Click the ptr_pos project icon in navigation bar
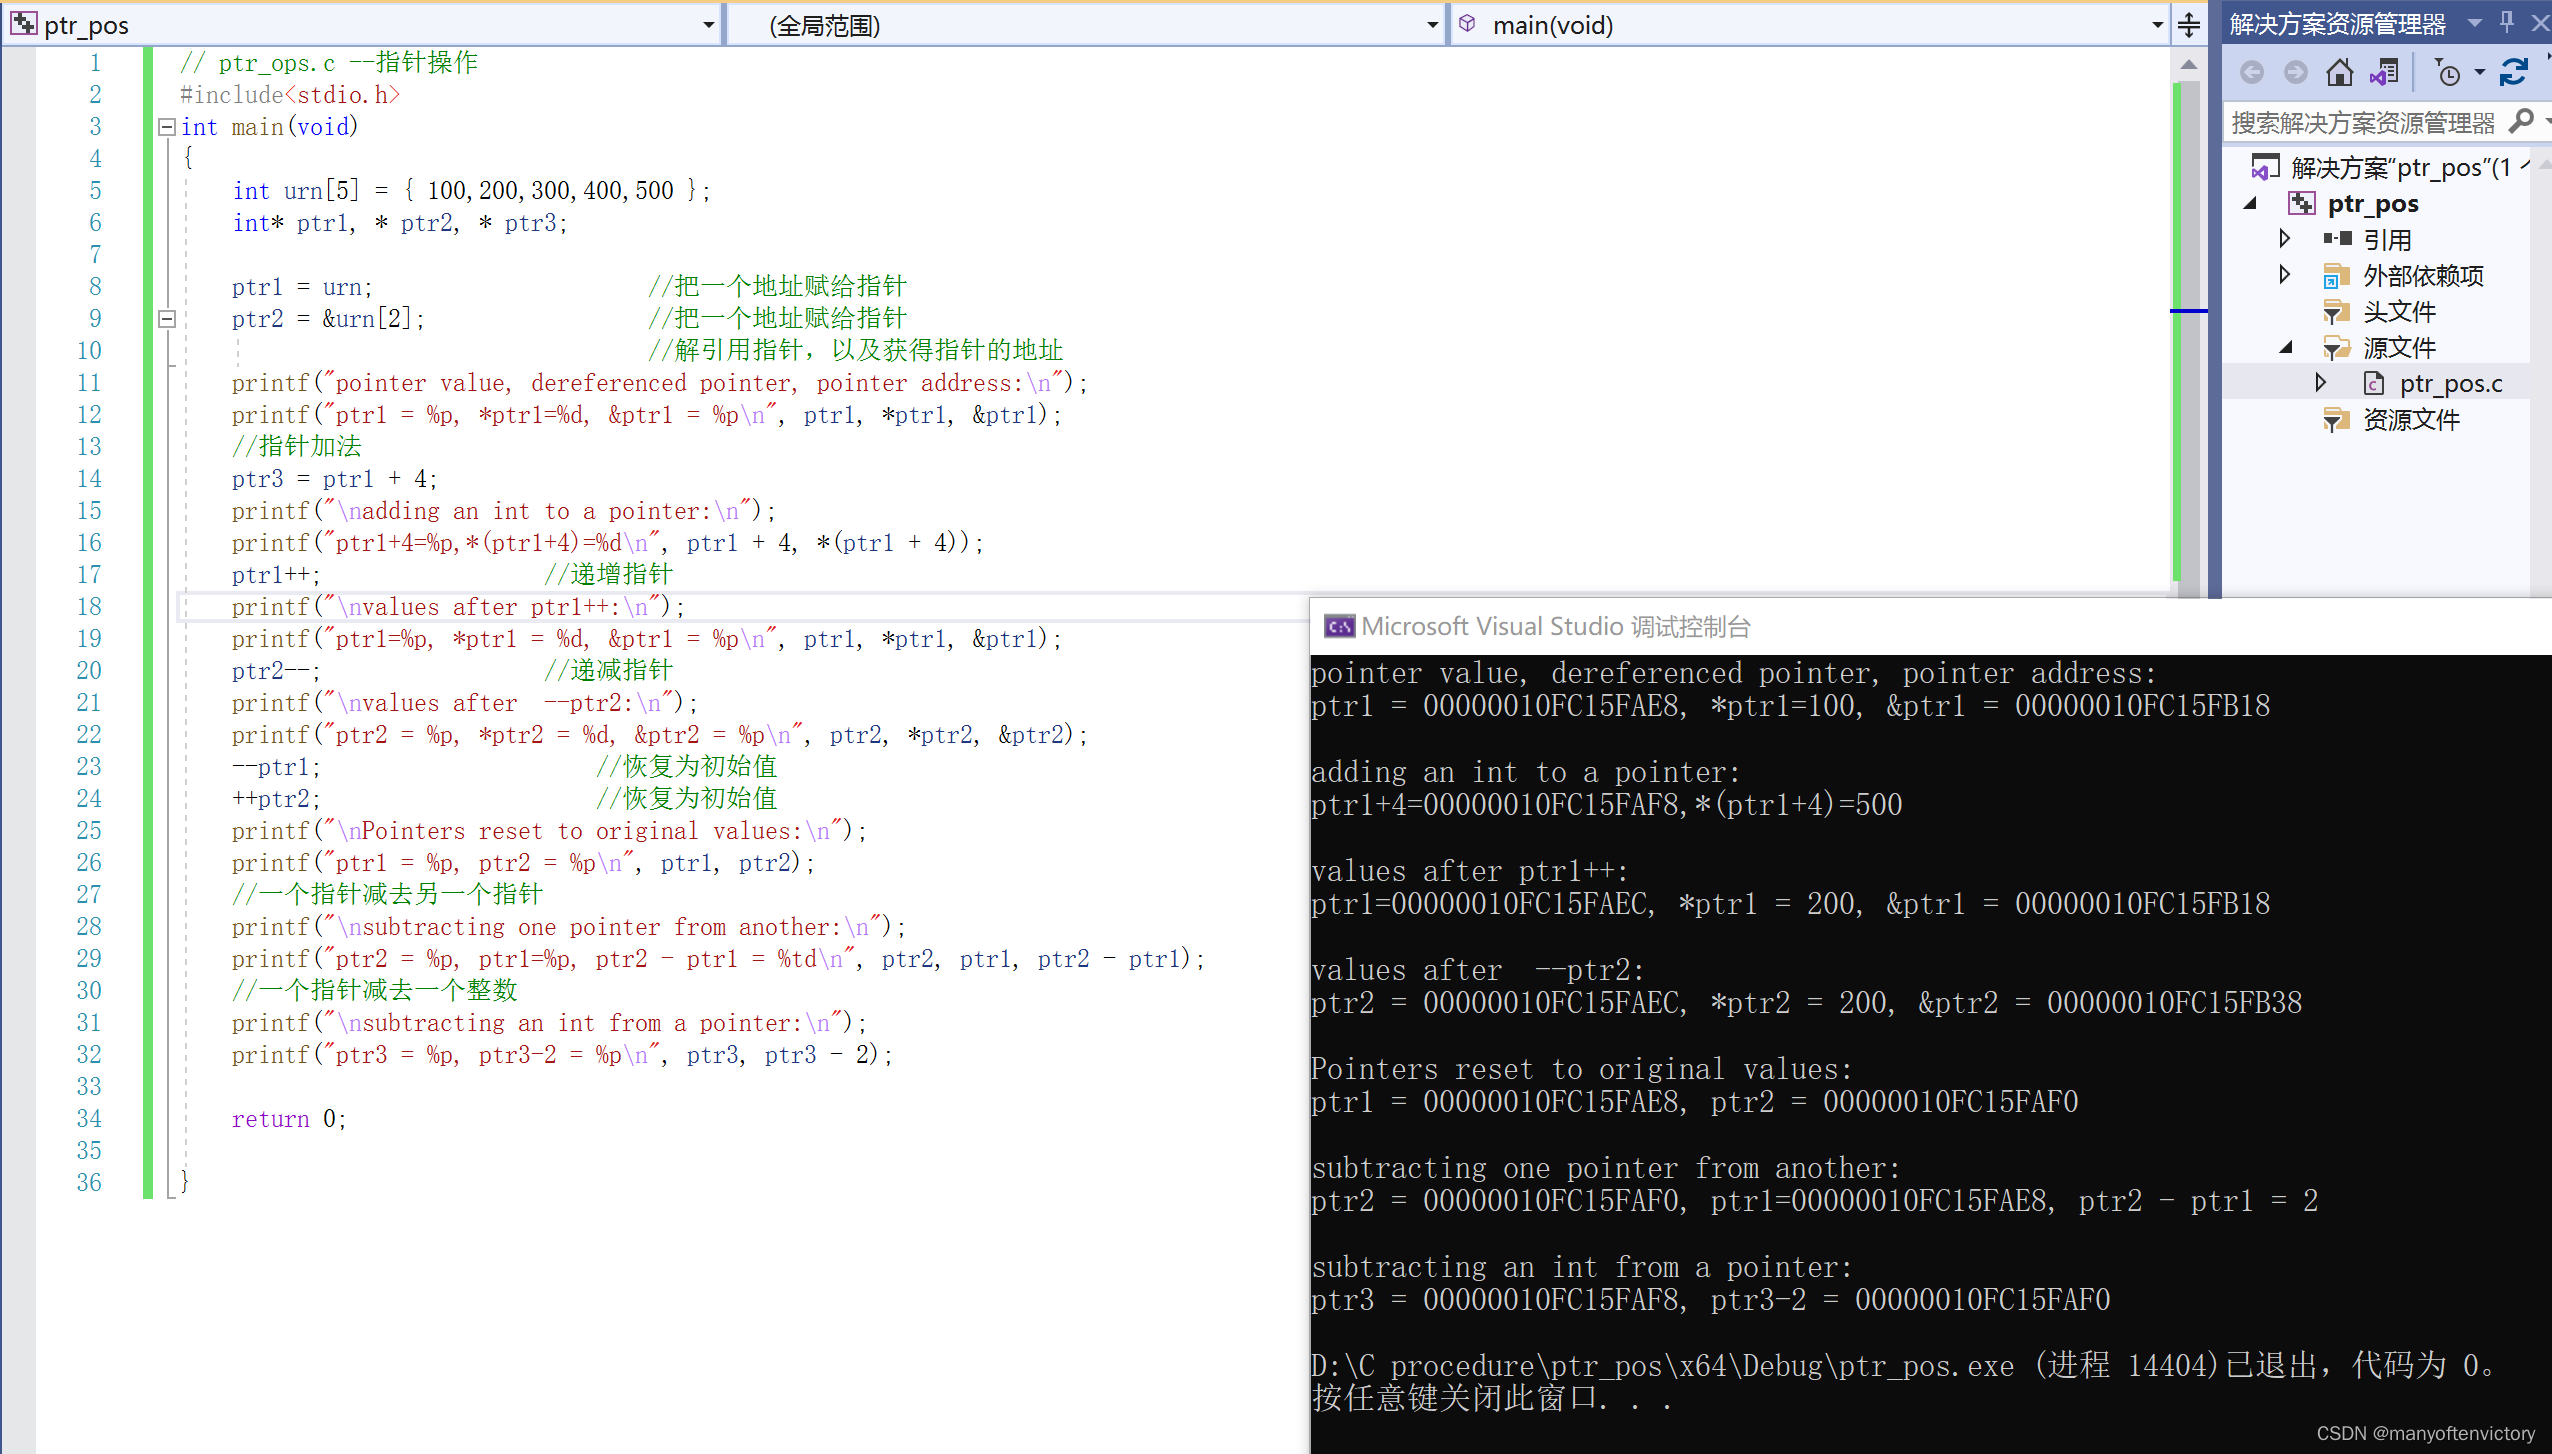 (24, 24)
